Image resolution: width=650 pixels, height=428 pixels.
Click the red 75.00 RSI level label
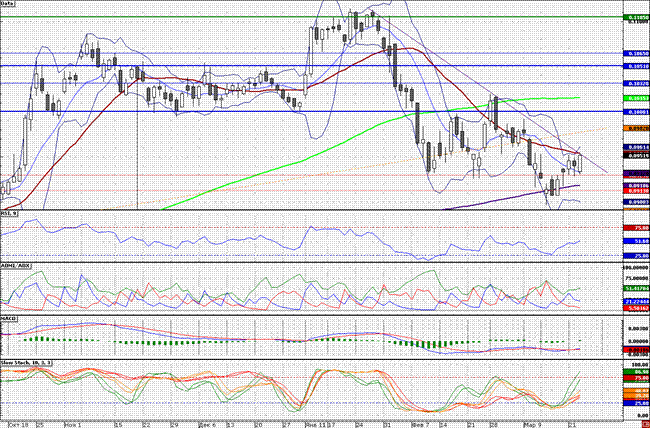point(638,227)
